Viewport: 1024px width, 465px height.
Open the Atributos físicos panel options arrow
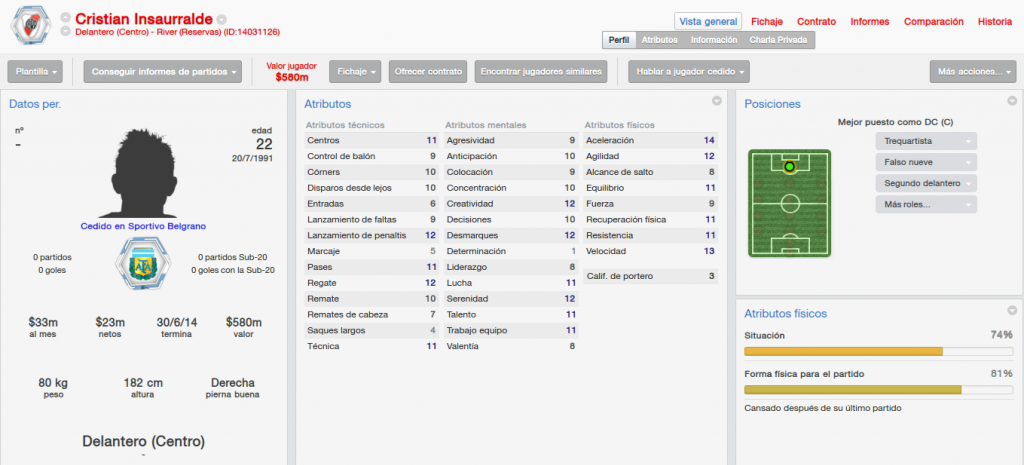point(1012,310)
